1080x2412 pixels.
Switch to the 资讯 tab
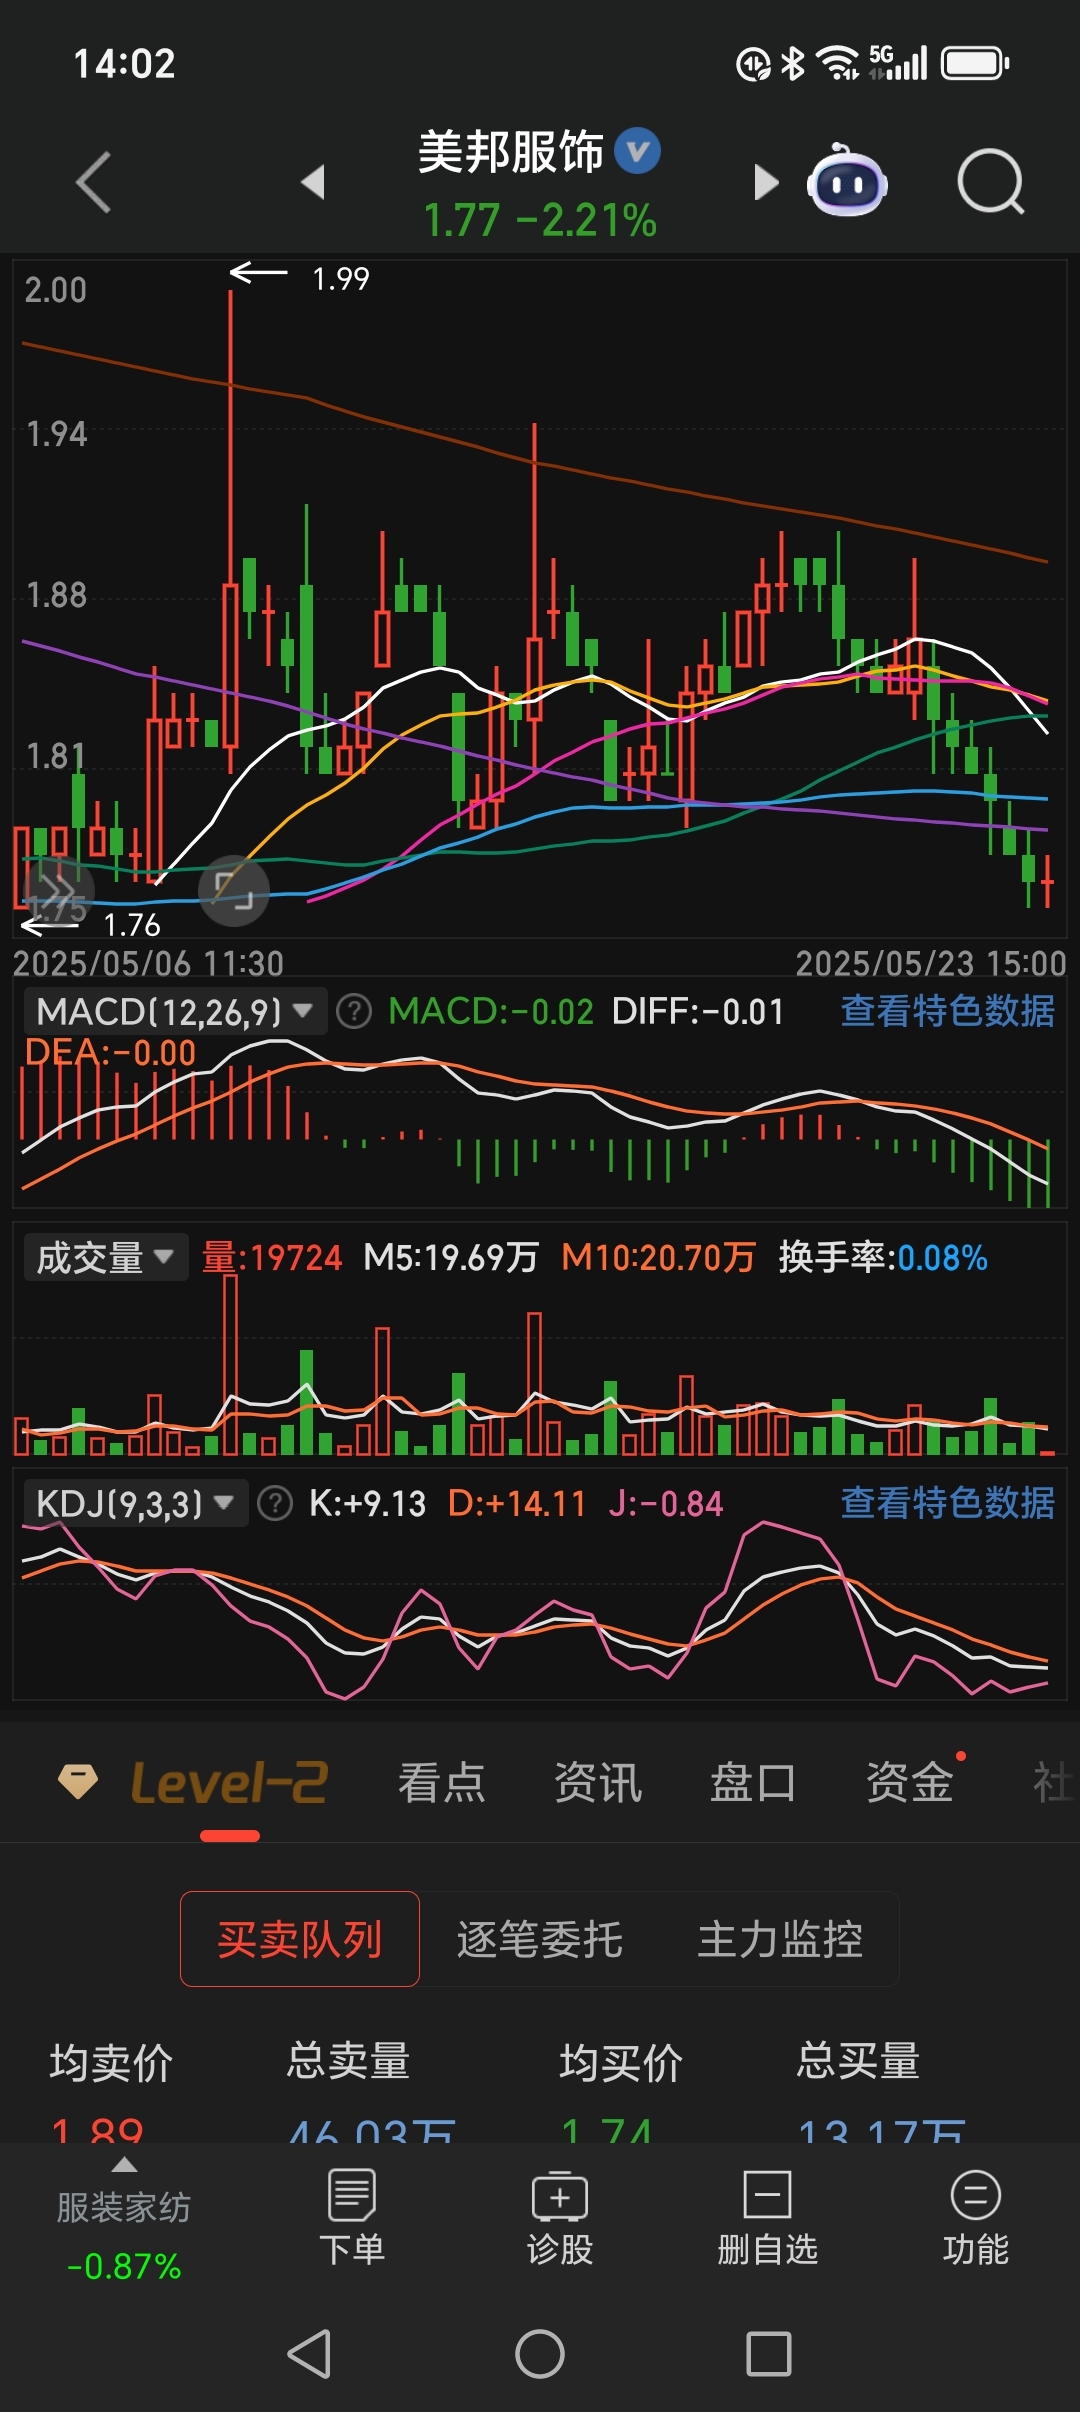click(x=598, y=1782)
